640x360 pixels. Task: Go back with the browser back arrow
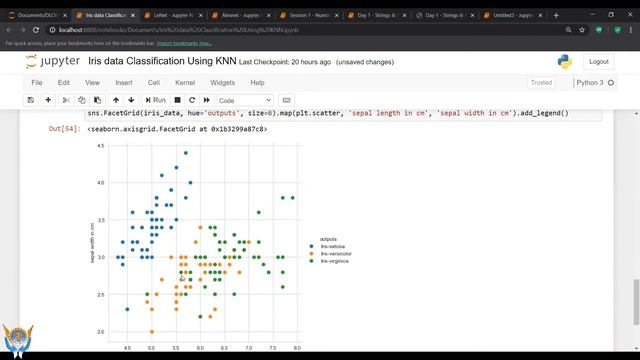coord(9,30)
